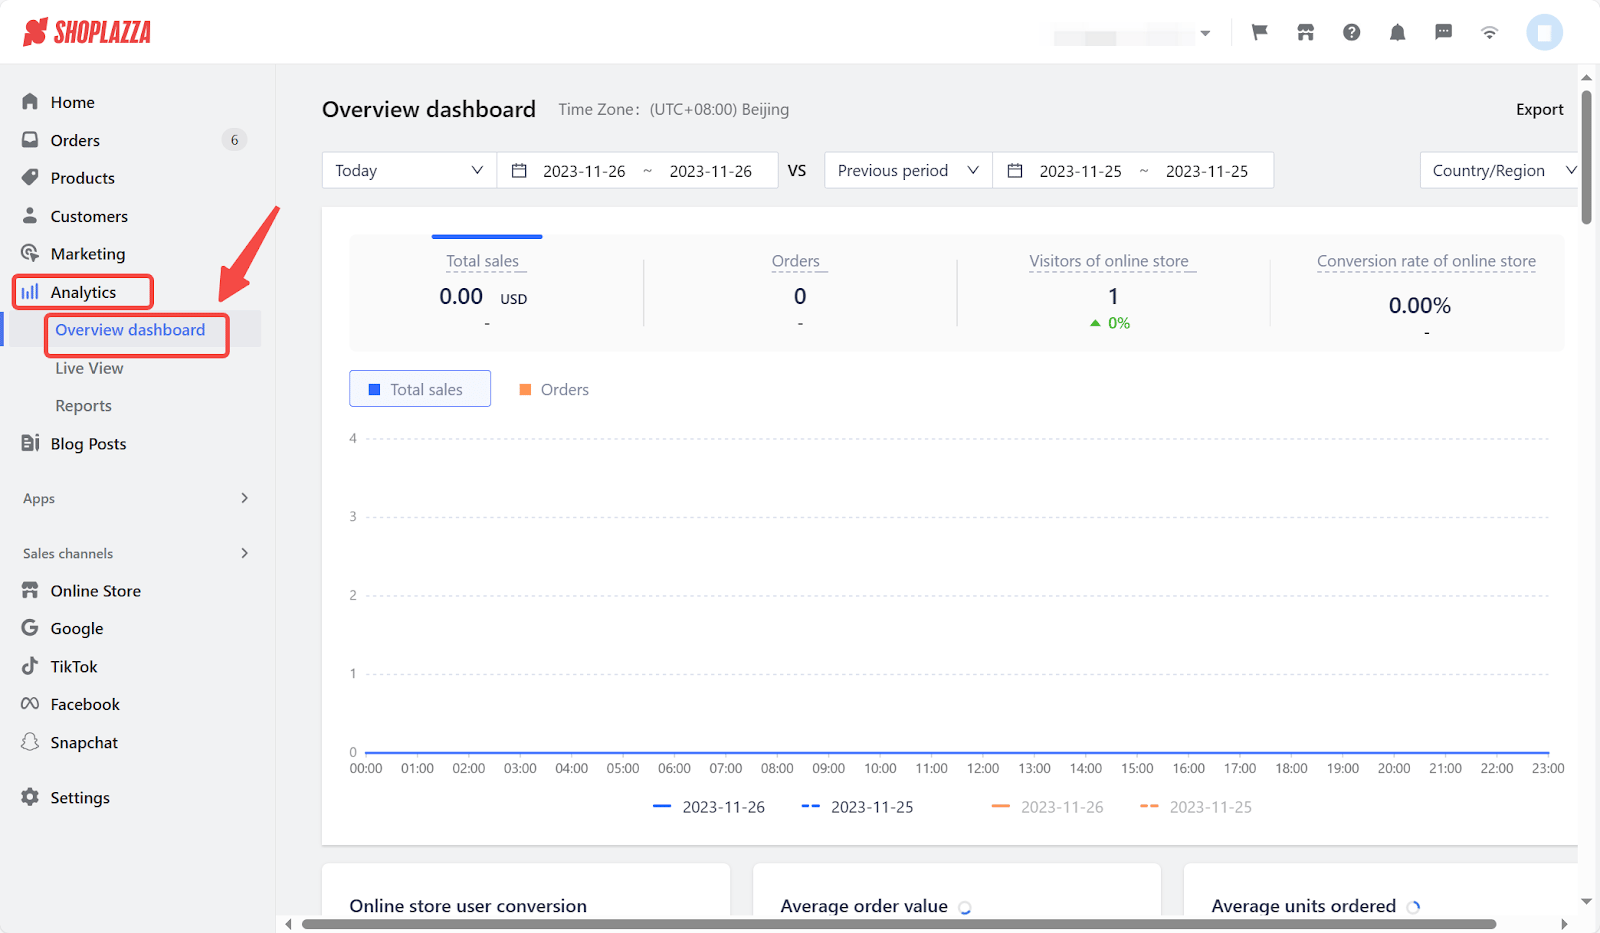1600x933 pixels.
Task: Click the Average order value heading
Action: coord(864,906)
